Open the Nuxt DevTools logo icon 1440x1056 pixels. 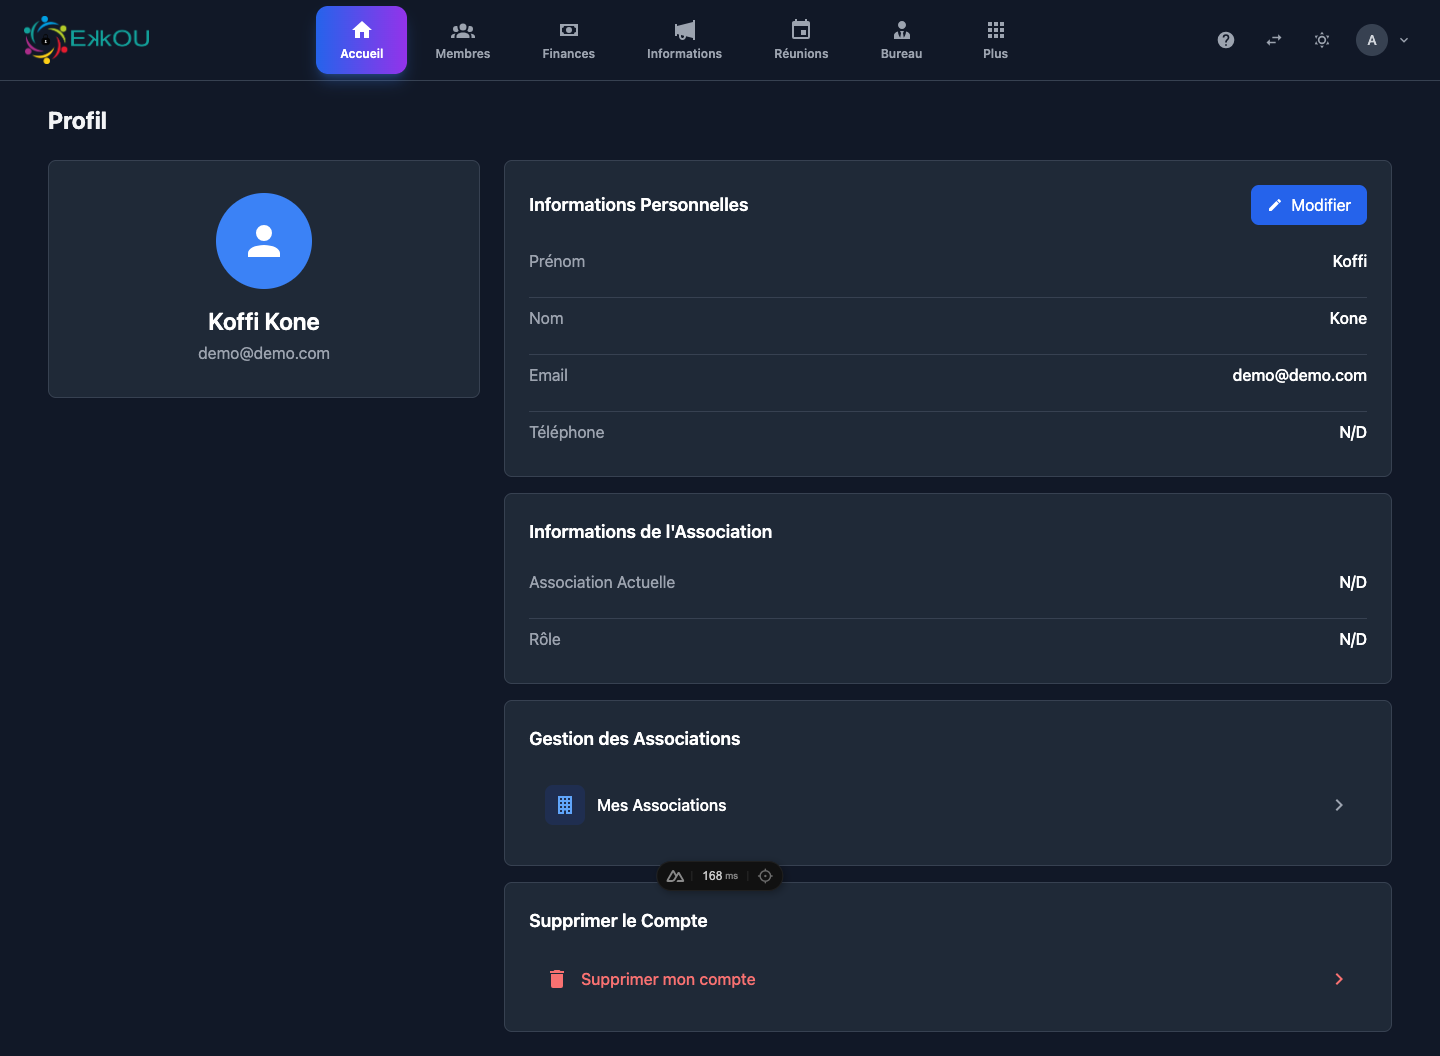point(675,876)
